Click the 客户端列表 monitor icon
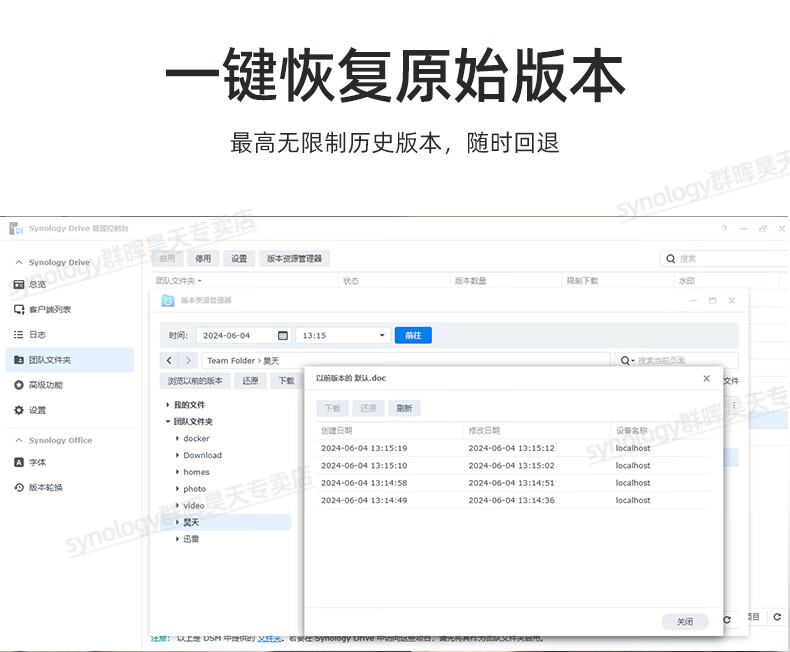 click(19, 309)
